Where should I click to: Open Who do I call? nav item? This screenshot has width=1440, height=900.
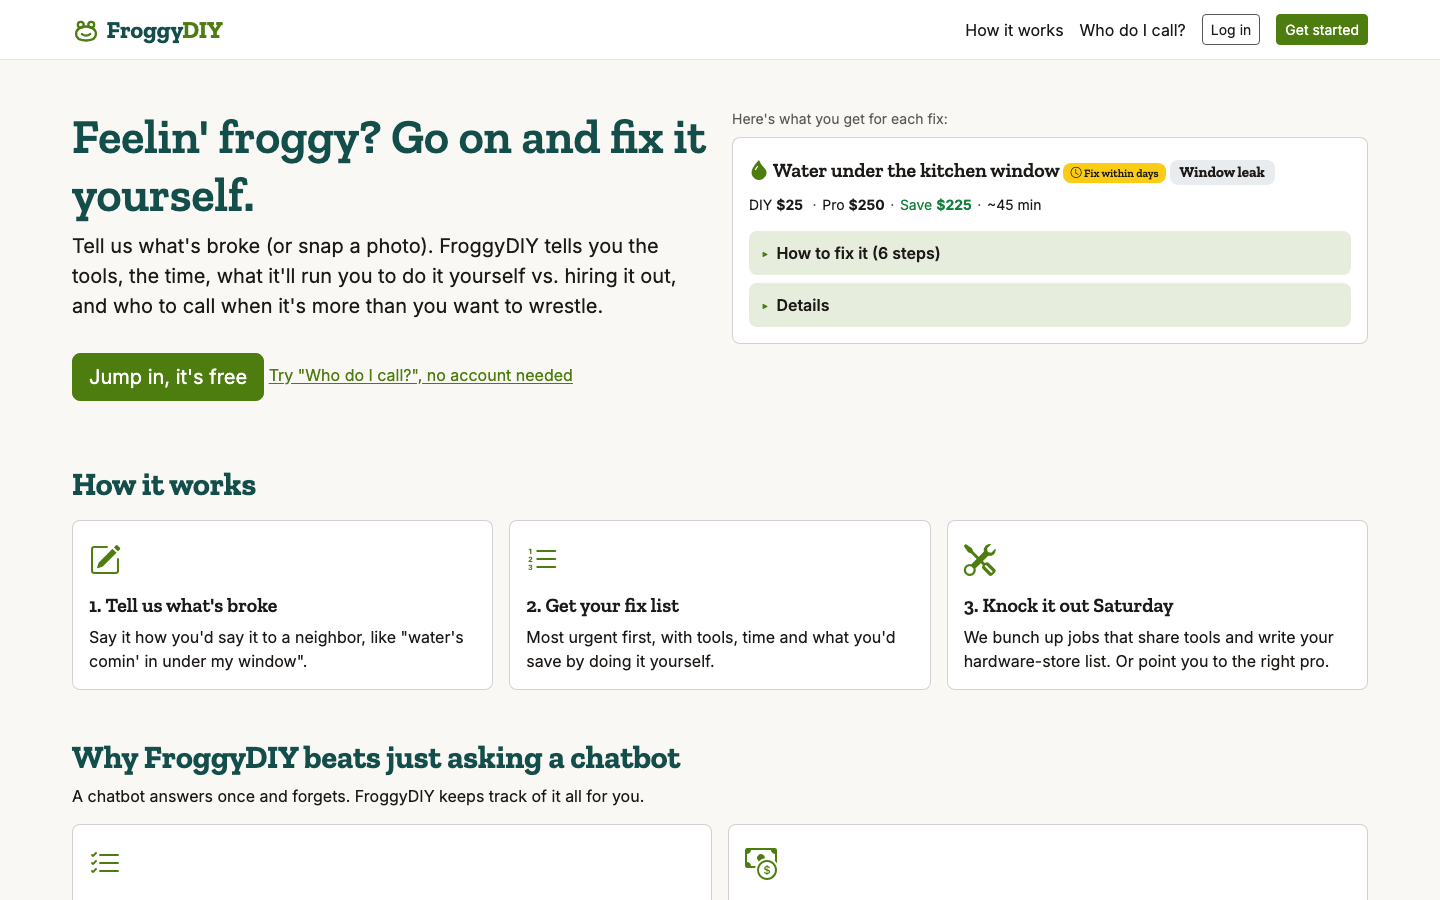point(1132,30)
